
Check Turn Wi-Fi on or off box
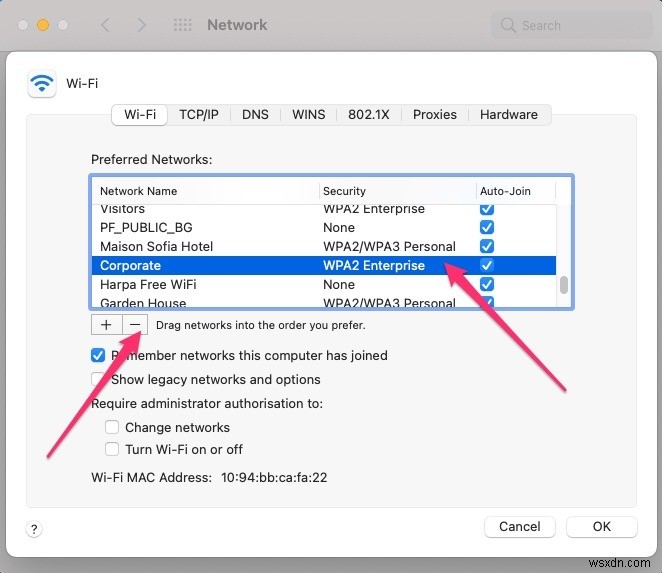coord(112,449)
